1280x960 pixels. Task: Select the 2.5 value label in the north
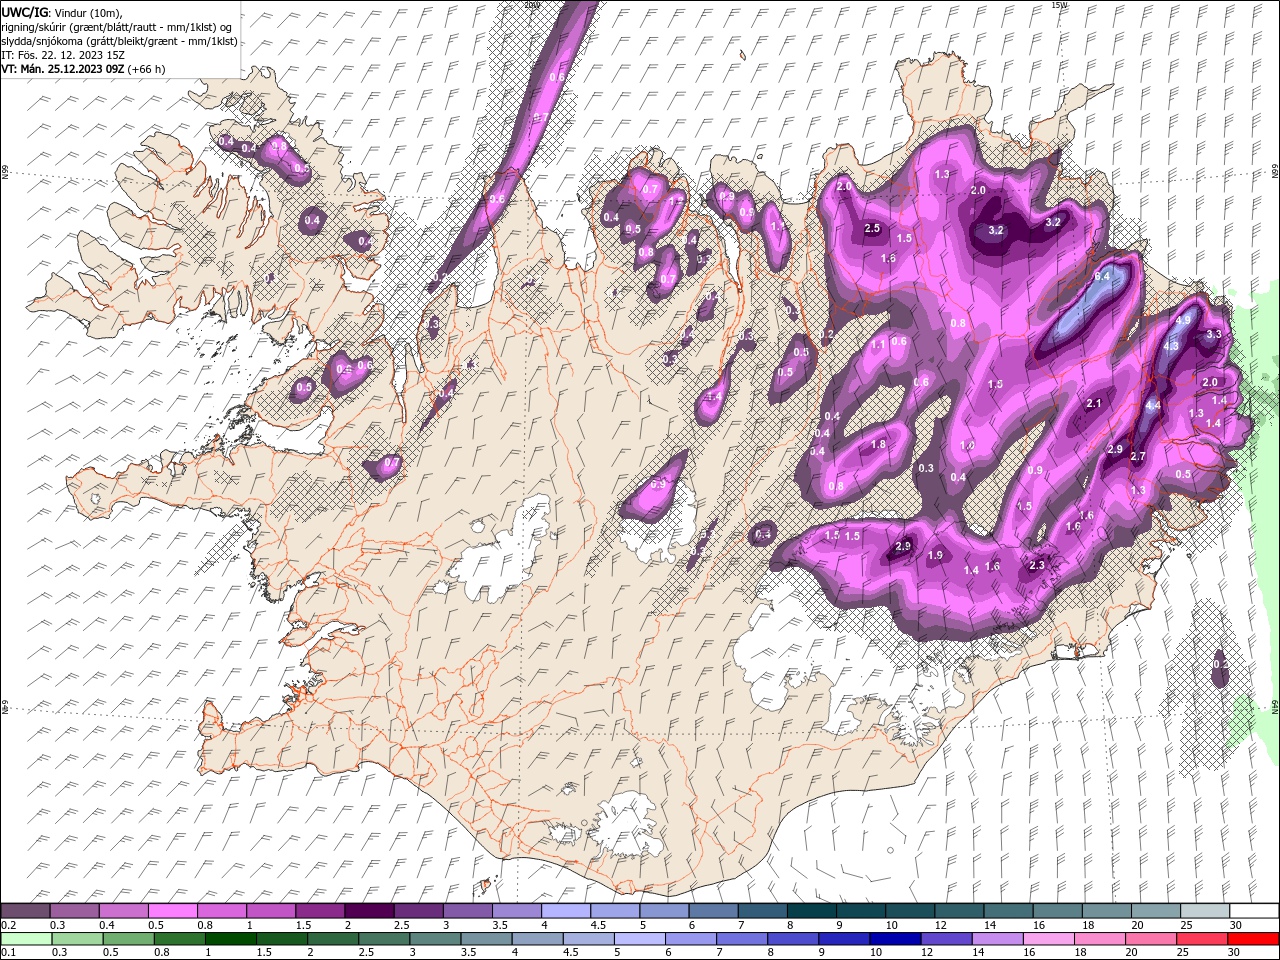(x=872, y=229)
